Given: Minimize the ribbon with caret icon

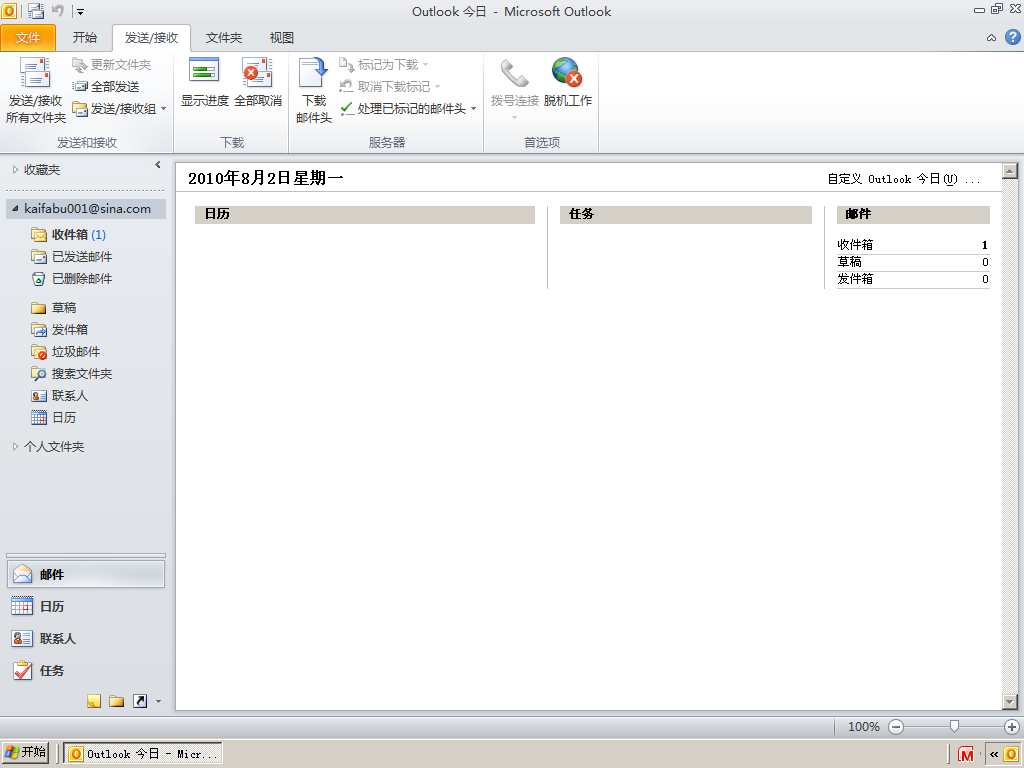Looking at the screenshot, I should coord(991,38).
